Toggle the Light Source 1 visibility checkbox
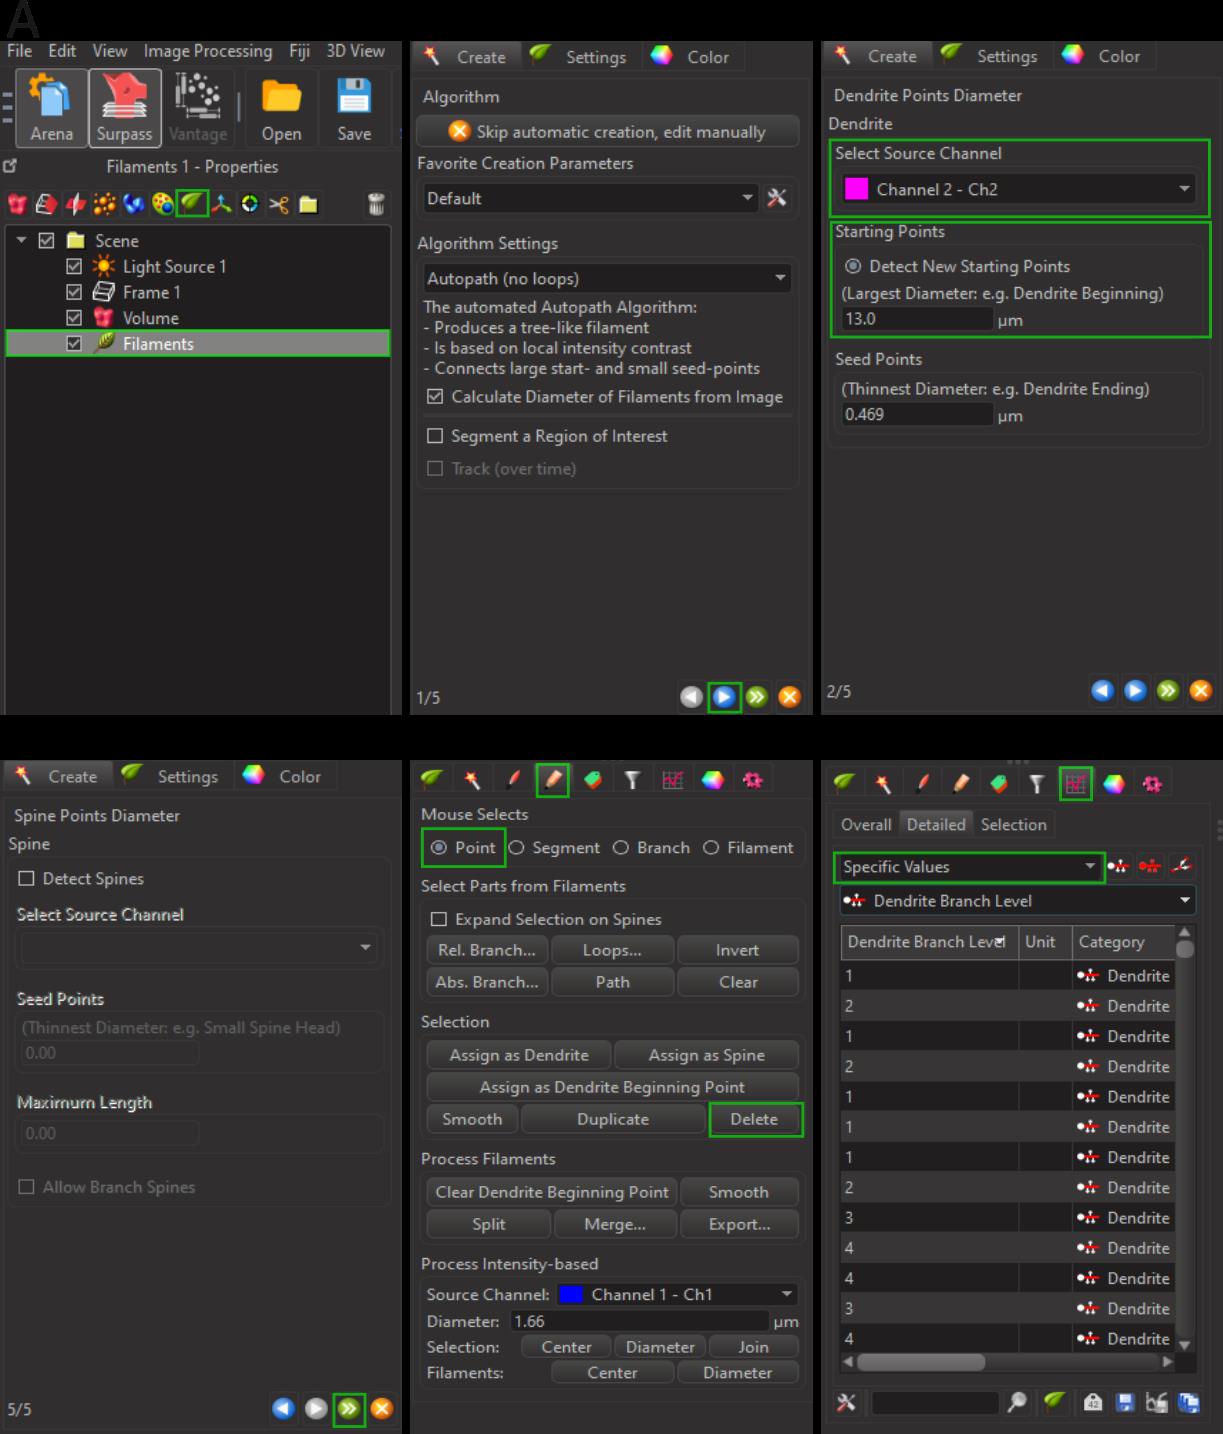The image size is (1223, 1434). (73, 266)
